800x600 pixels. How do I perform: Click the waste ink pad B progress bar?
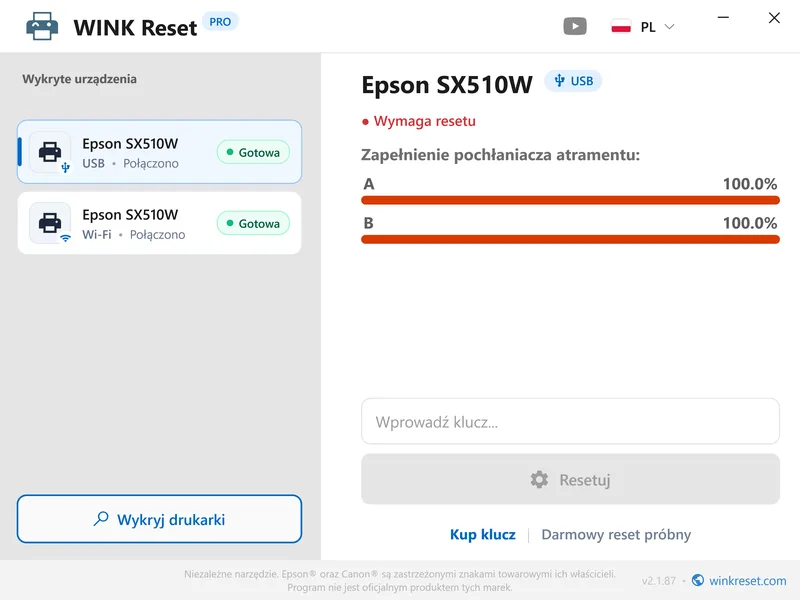[570, 239]
